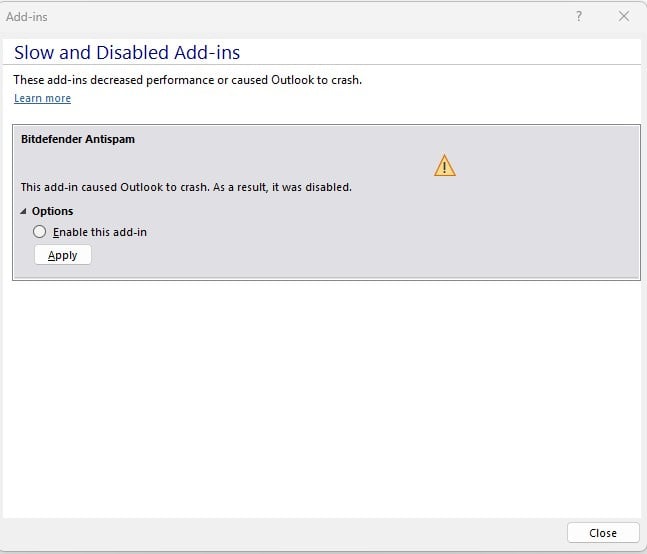Viewport: 647px width, 554px height.
Task: Click the Close button at bottom
Action: point(603,533)
